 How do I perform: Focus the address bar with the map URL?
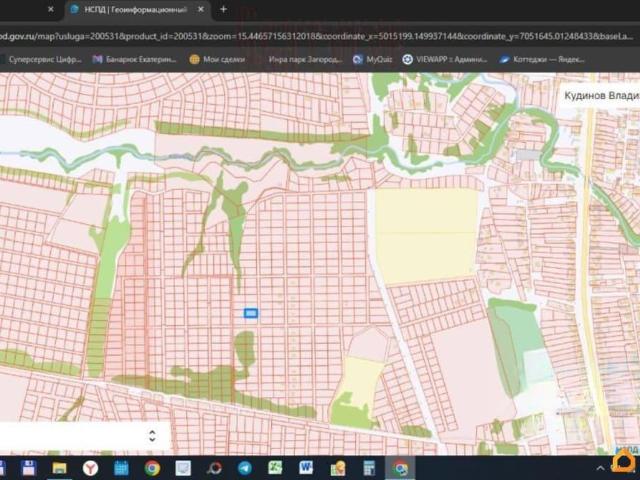point(318,36)
